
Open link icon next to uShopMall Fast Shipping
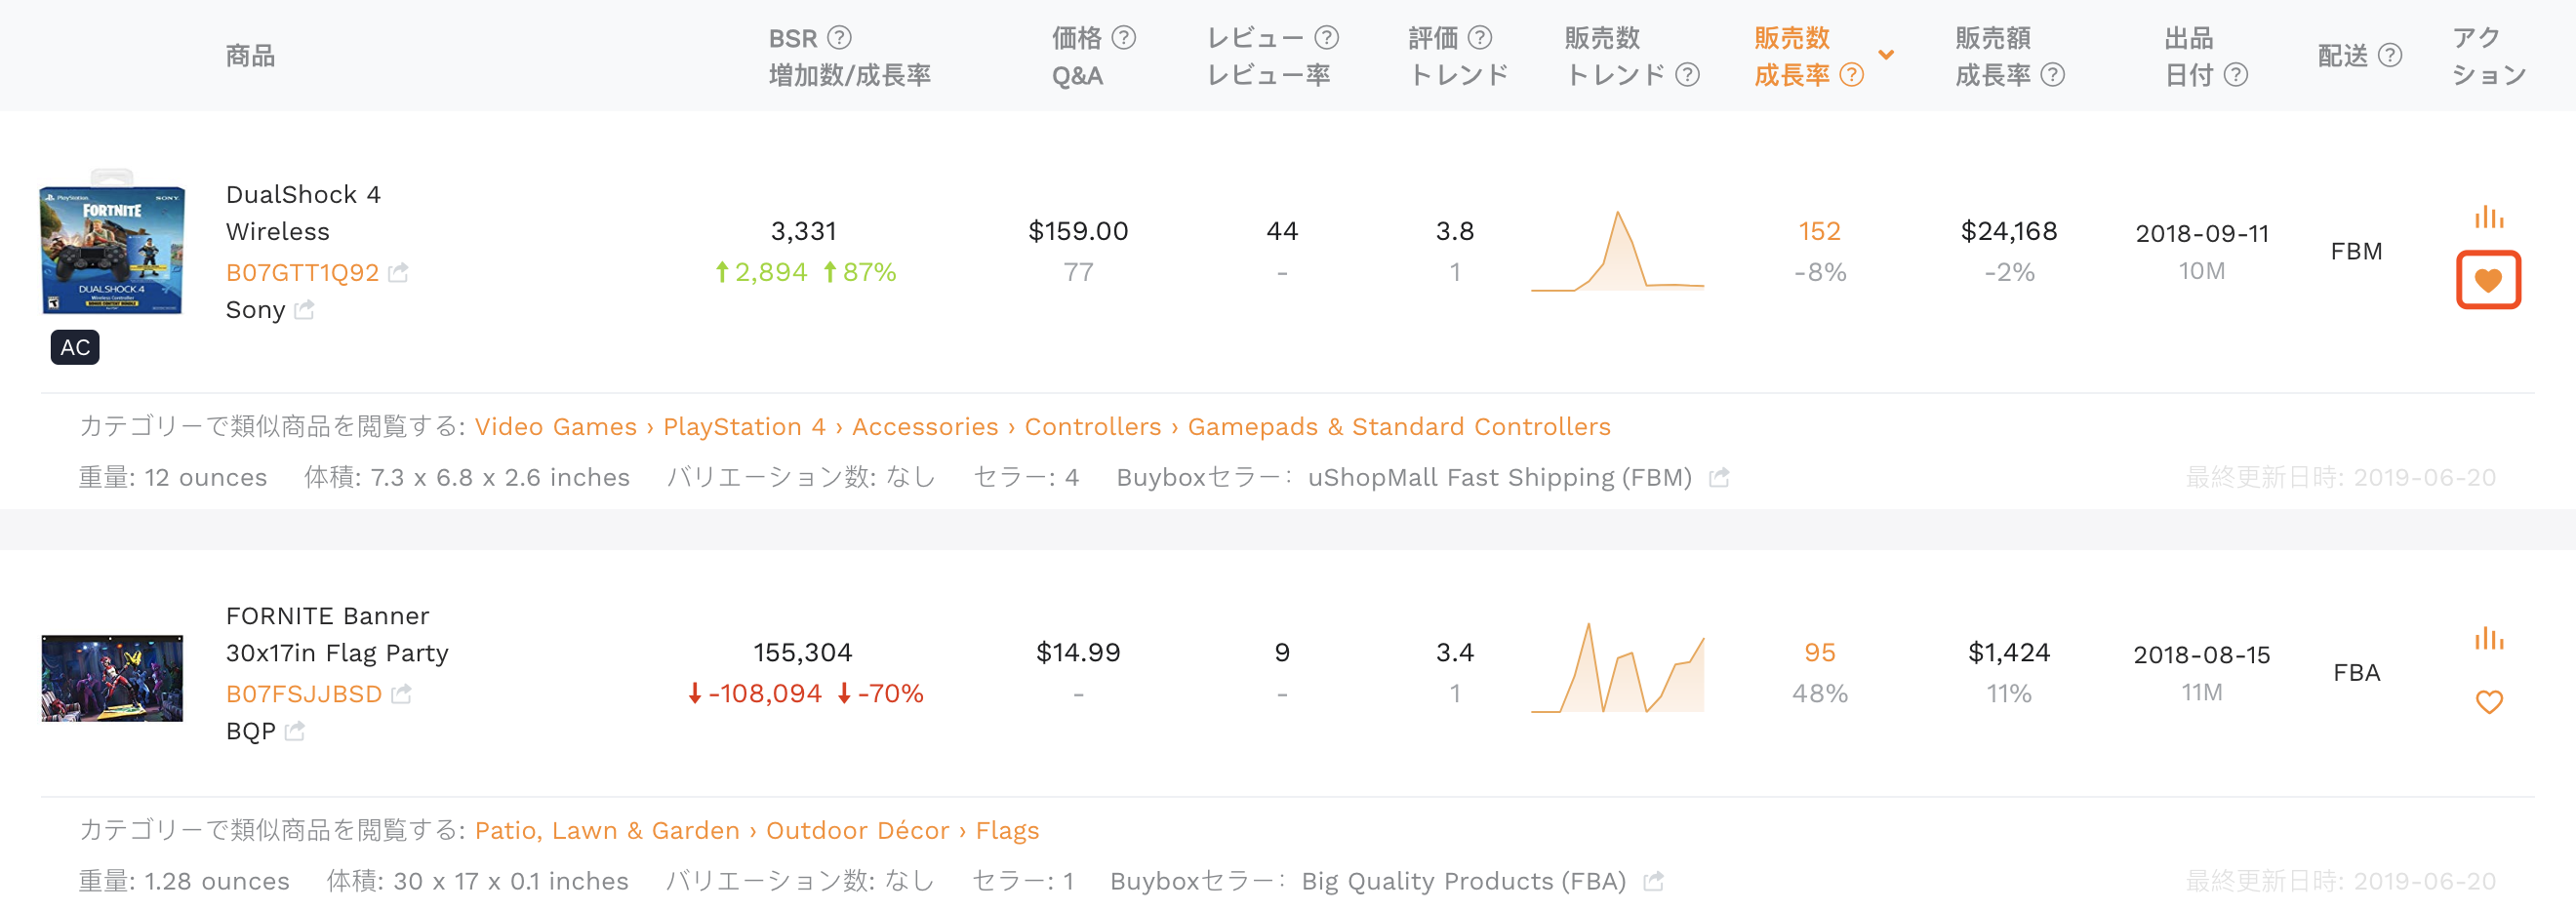coord(1719,477)
